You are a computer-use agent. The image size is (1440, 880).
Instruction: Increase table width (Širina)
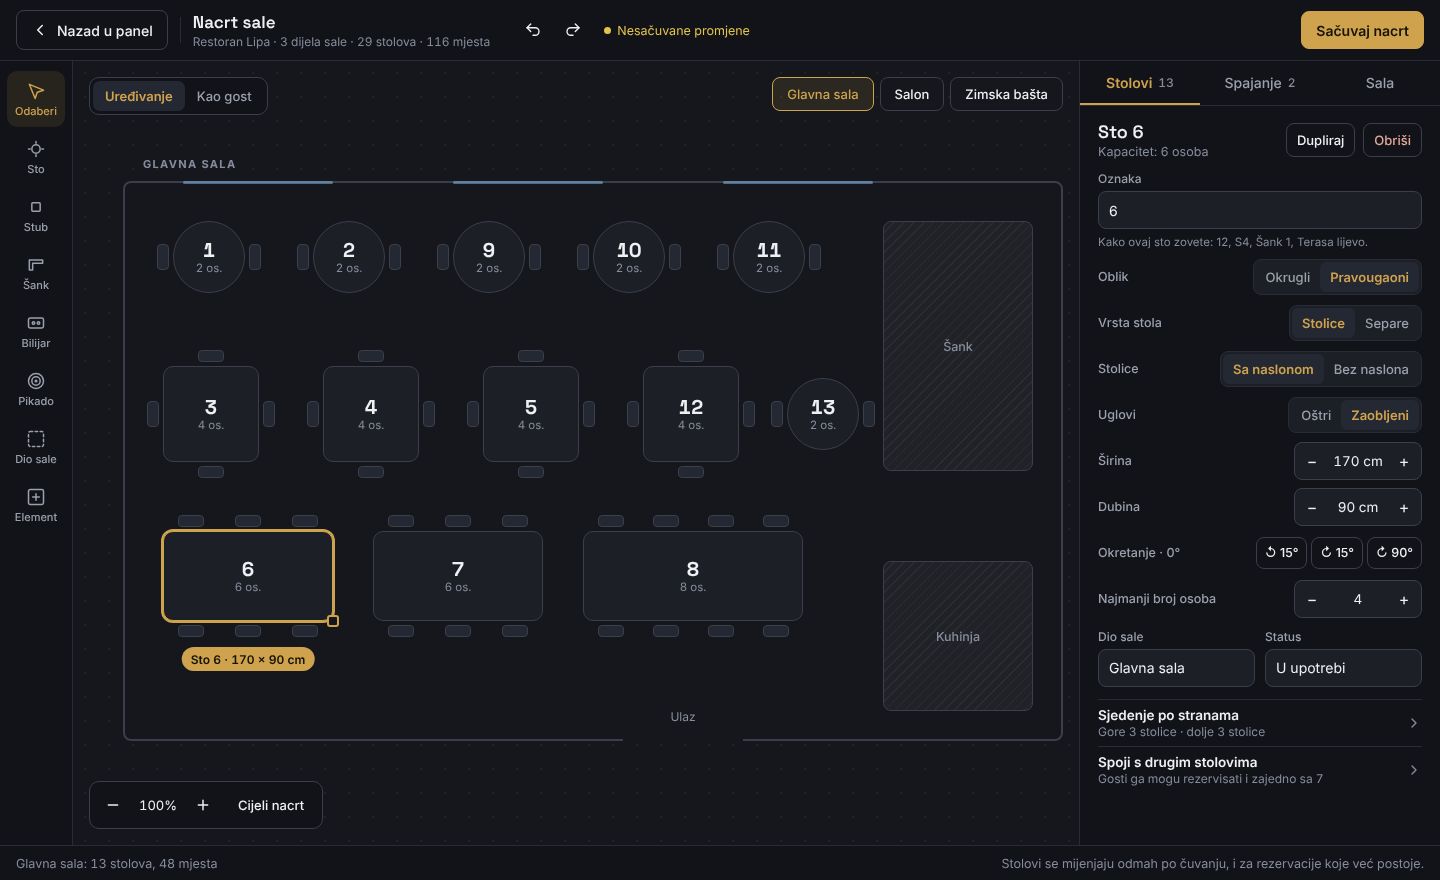click(1404, 461)
